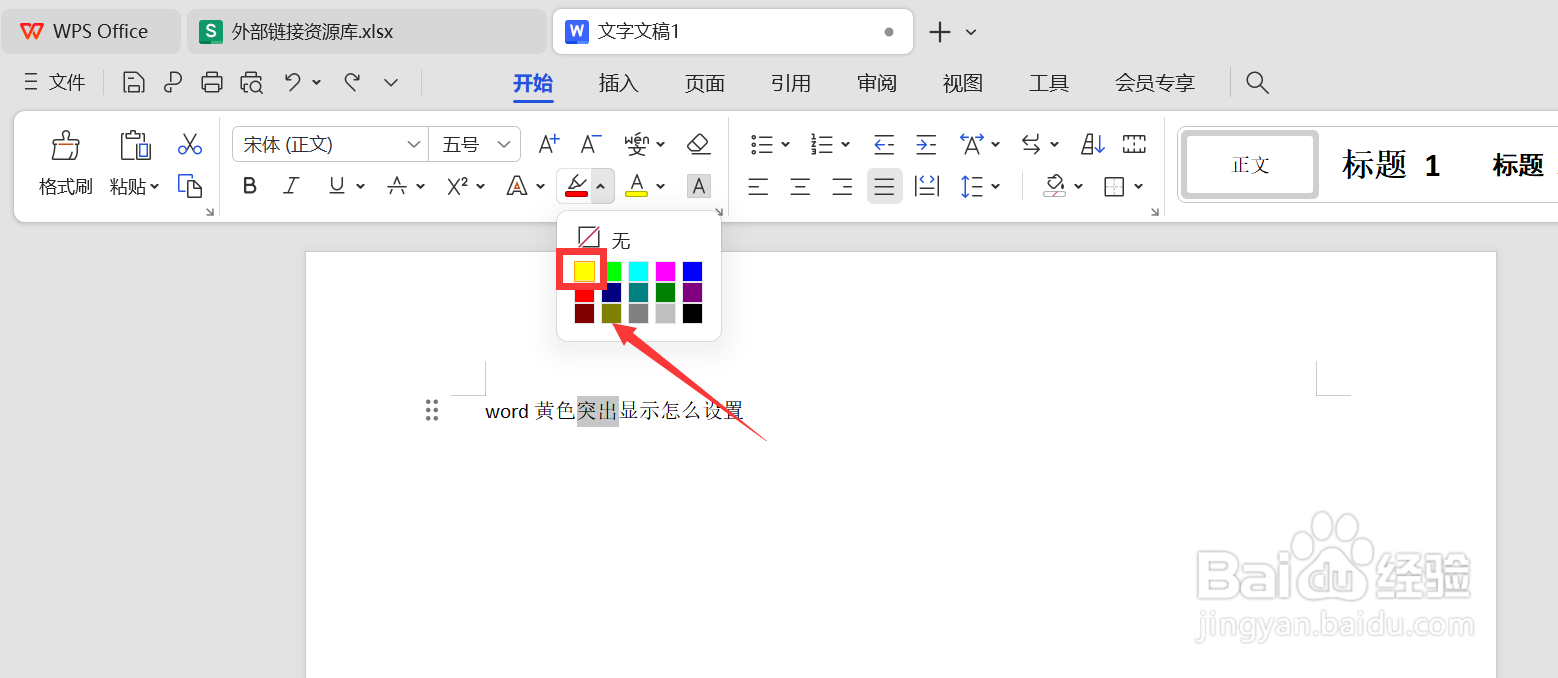Click the Clear Formatting eraser icon
The width and height of the screenshot is (1558, 678).
698,143
